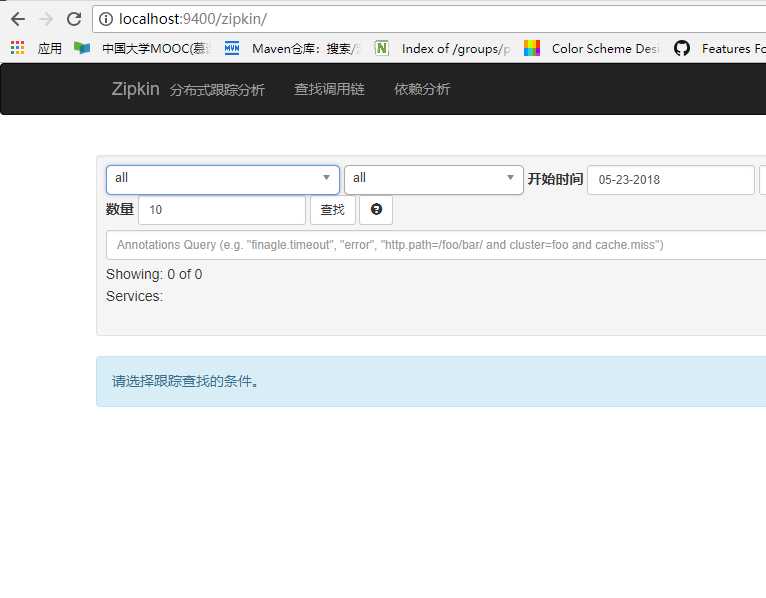Expand the service name dropdown
766x598 pixels.
(x=223, y=180)
